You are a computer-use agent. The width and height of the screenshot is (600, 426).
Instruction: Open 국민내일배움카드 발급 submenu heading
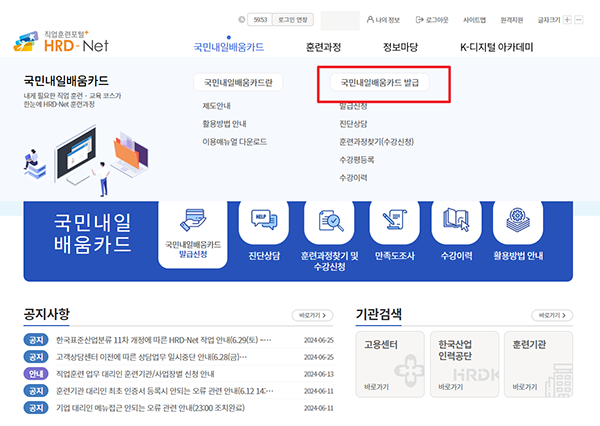[380, 82]
